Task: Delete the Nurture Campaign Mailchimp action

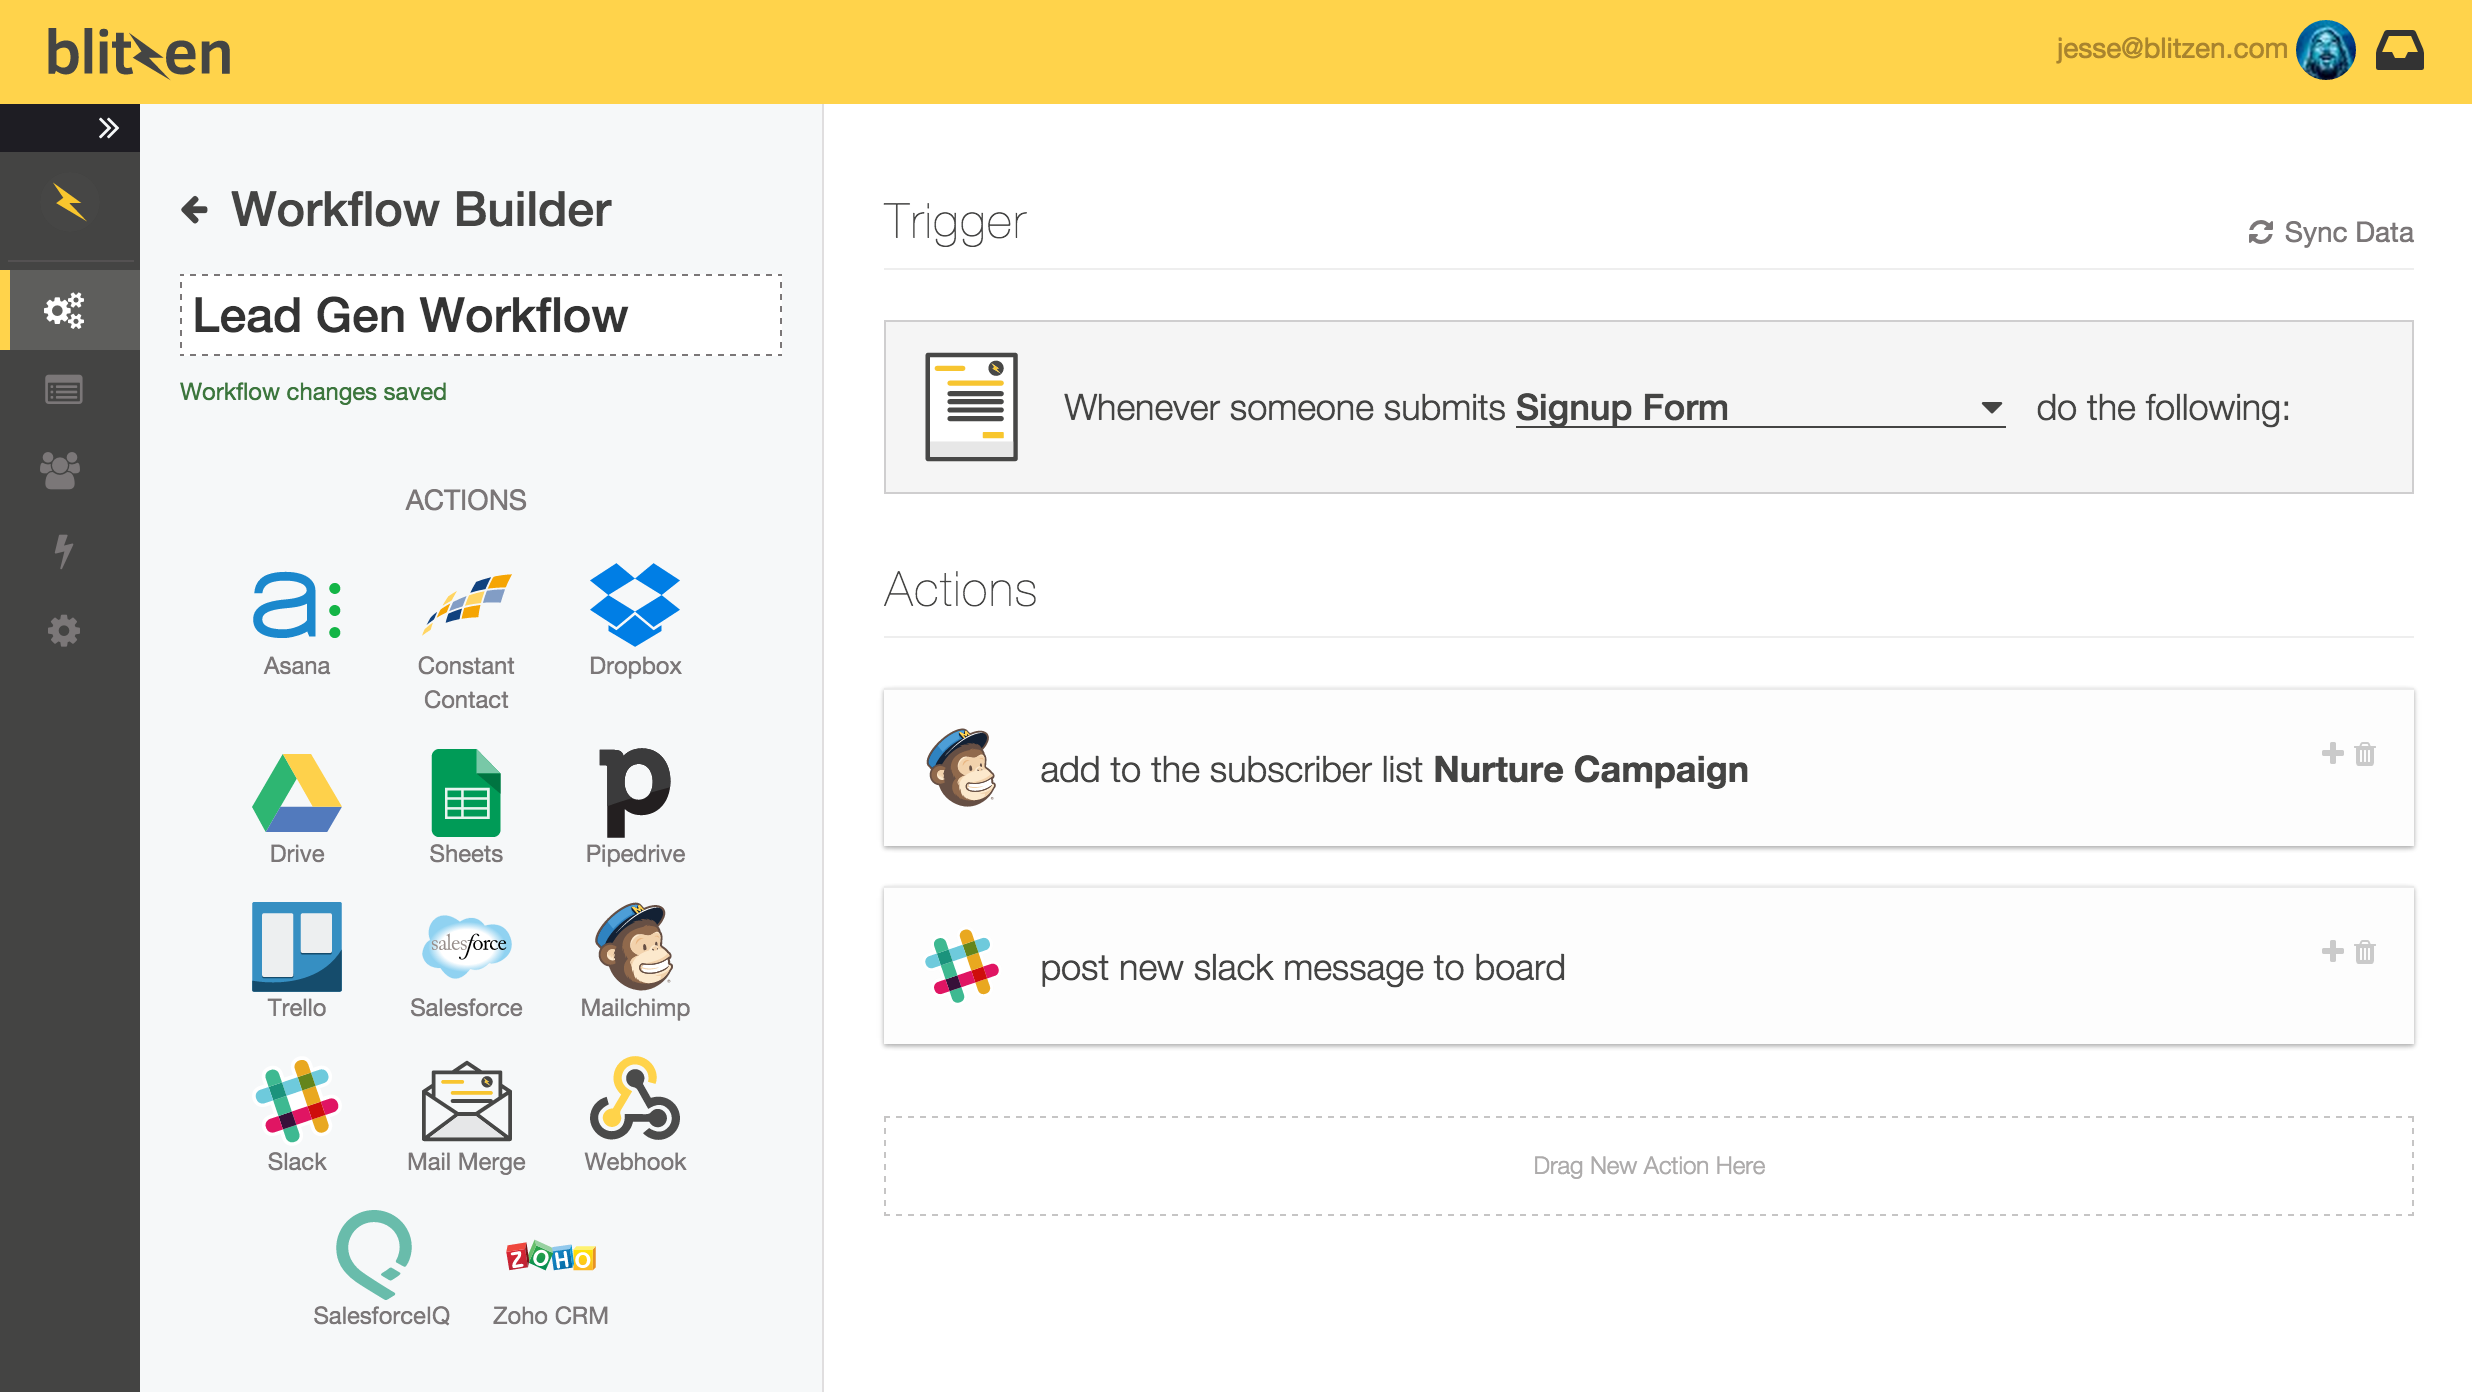Action: (x=2365, y=754)
